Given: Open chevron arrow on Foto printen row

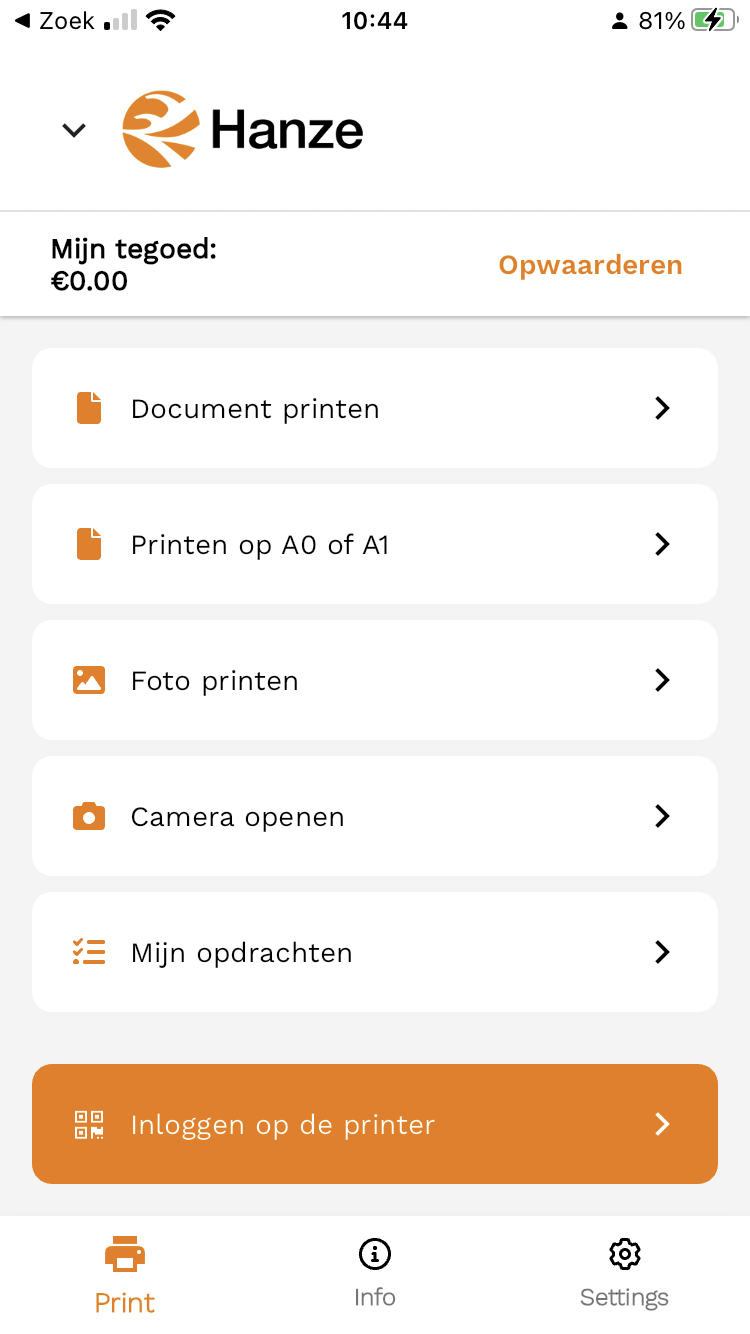Looking at the screenshot, I should point(661,680).
